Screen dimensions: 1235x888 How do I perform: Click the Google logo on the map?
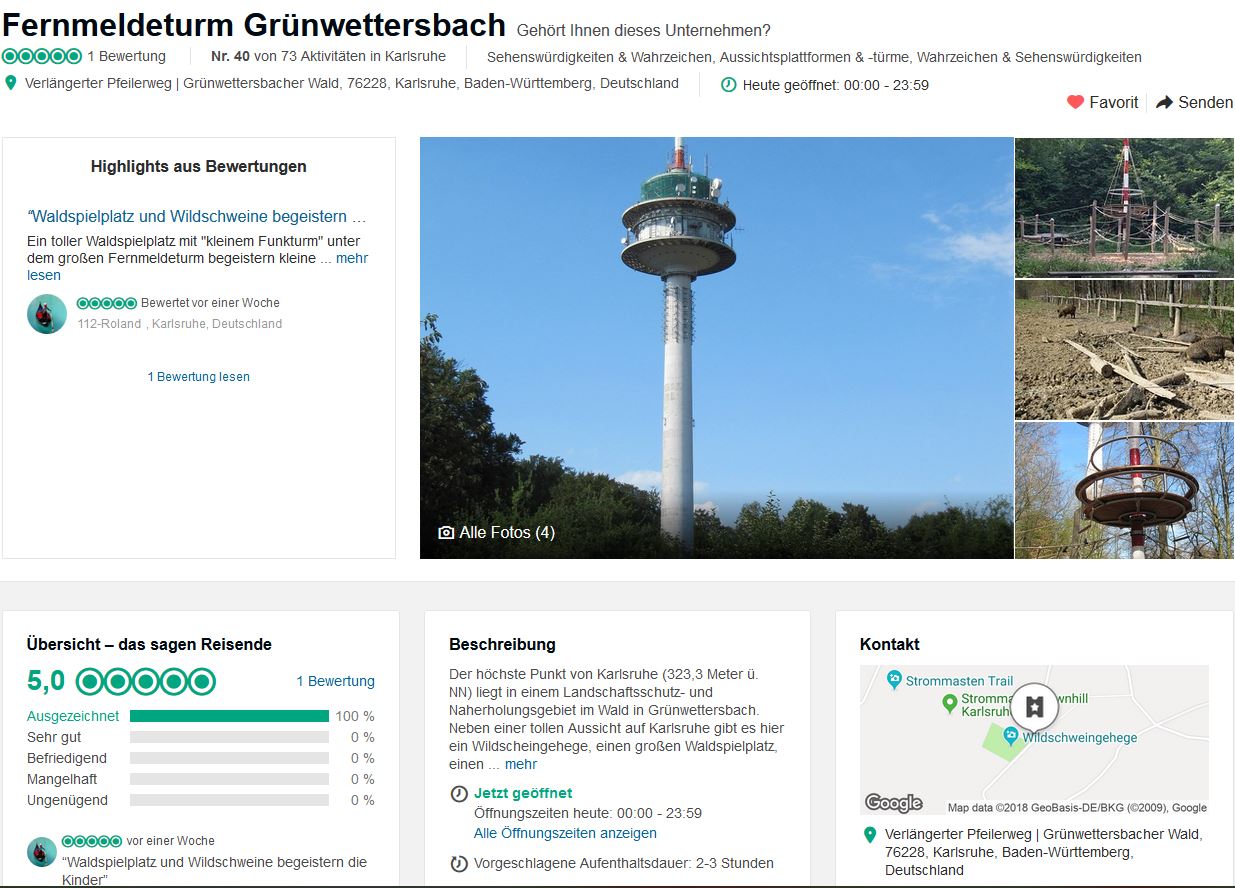pyautogui.click(x=893, y=802)
